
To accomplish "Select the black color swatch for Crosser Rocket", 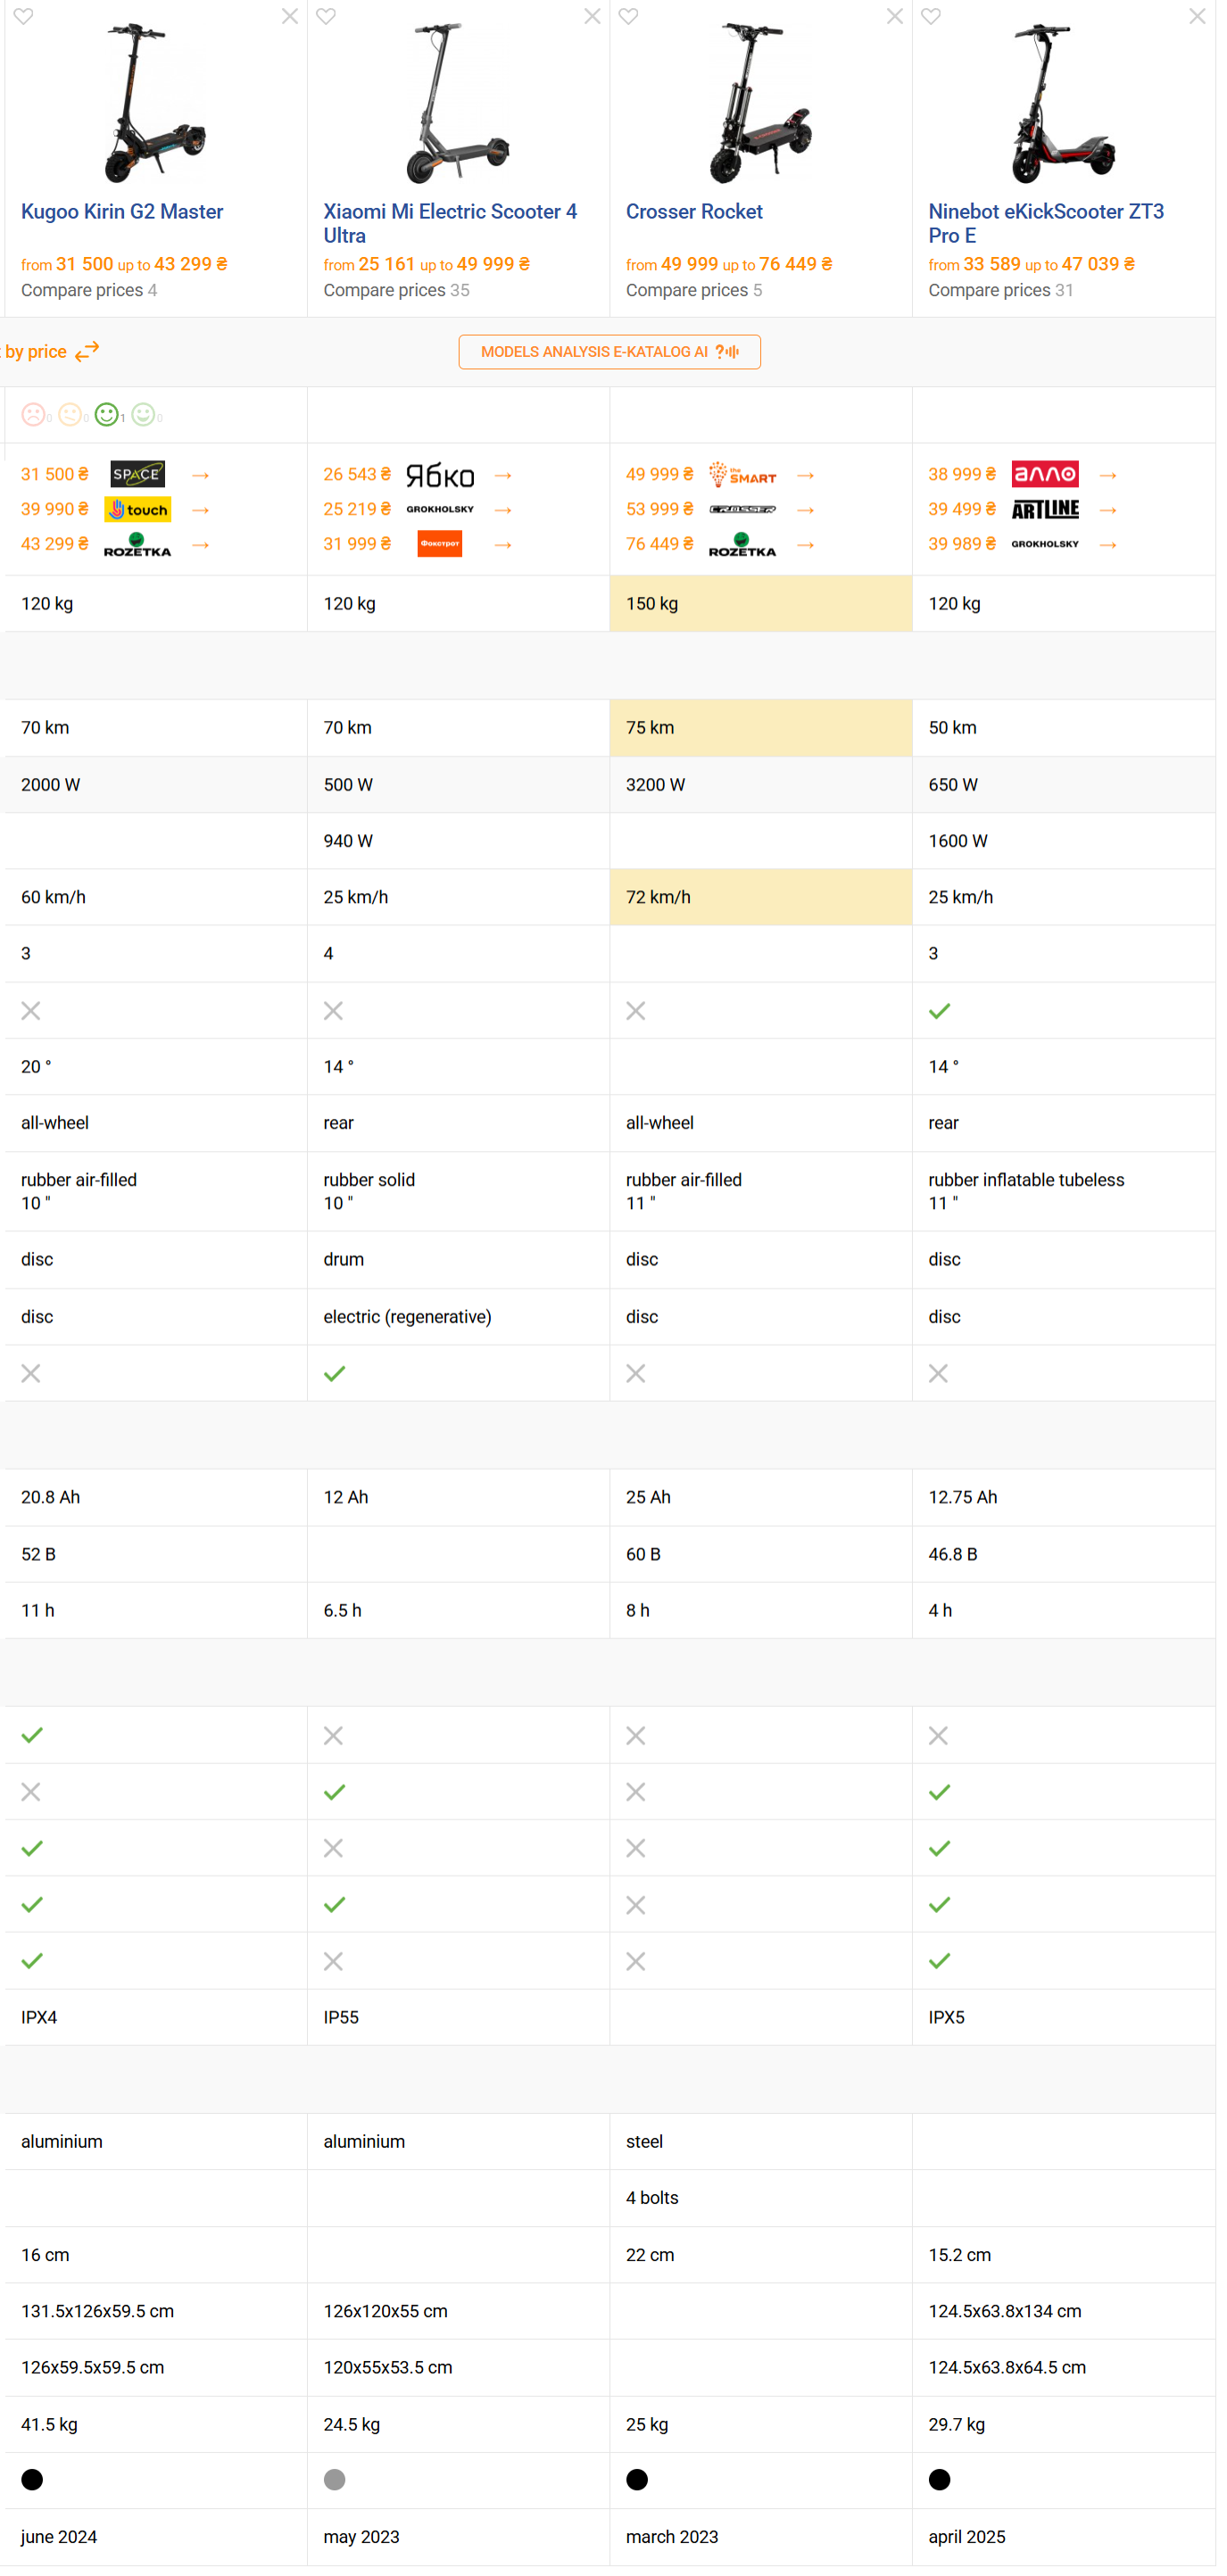I will [x=637, y=2479].
